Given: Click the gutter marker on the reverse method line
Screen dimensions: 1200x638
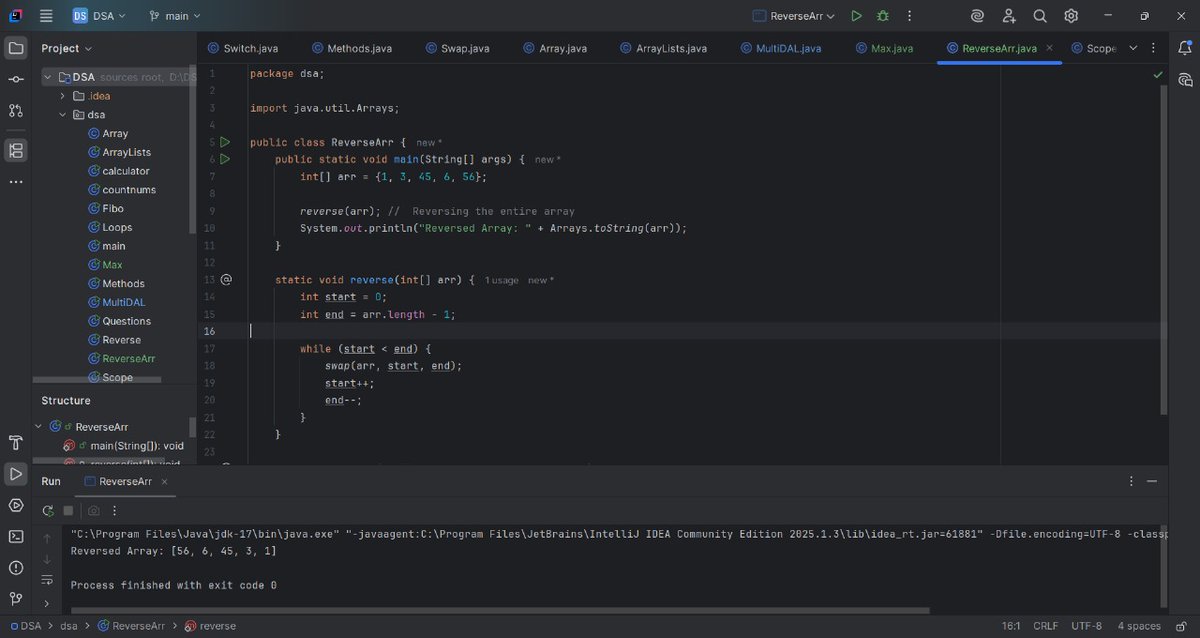Looking at the screenshot, I should pos(226,280).
